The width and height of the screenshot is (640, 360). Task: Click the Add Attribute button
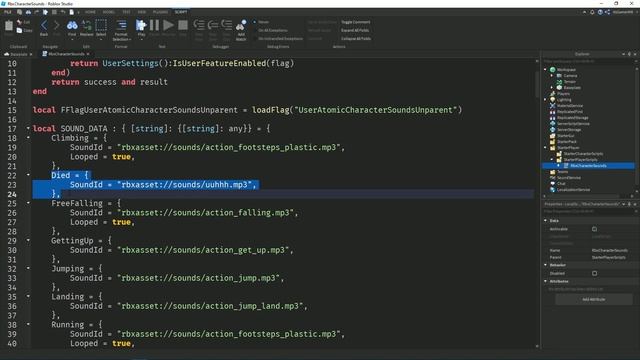(593, 300)
